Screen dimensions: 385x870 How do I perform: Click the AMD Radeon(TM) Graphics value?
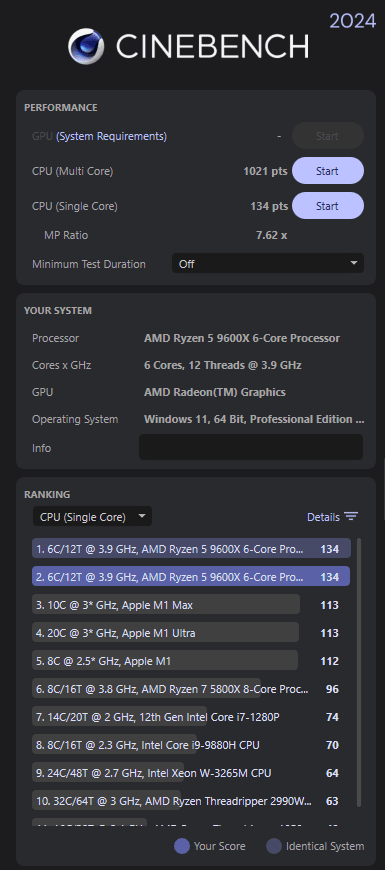click(x=215, y=392)
